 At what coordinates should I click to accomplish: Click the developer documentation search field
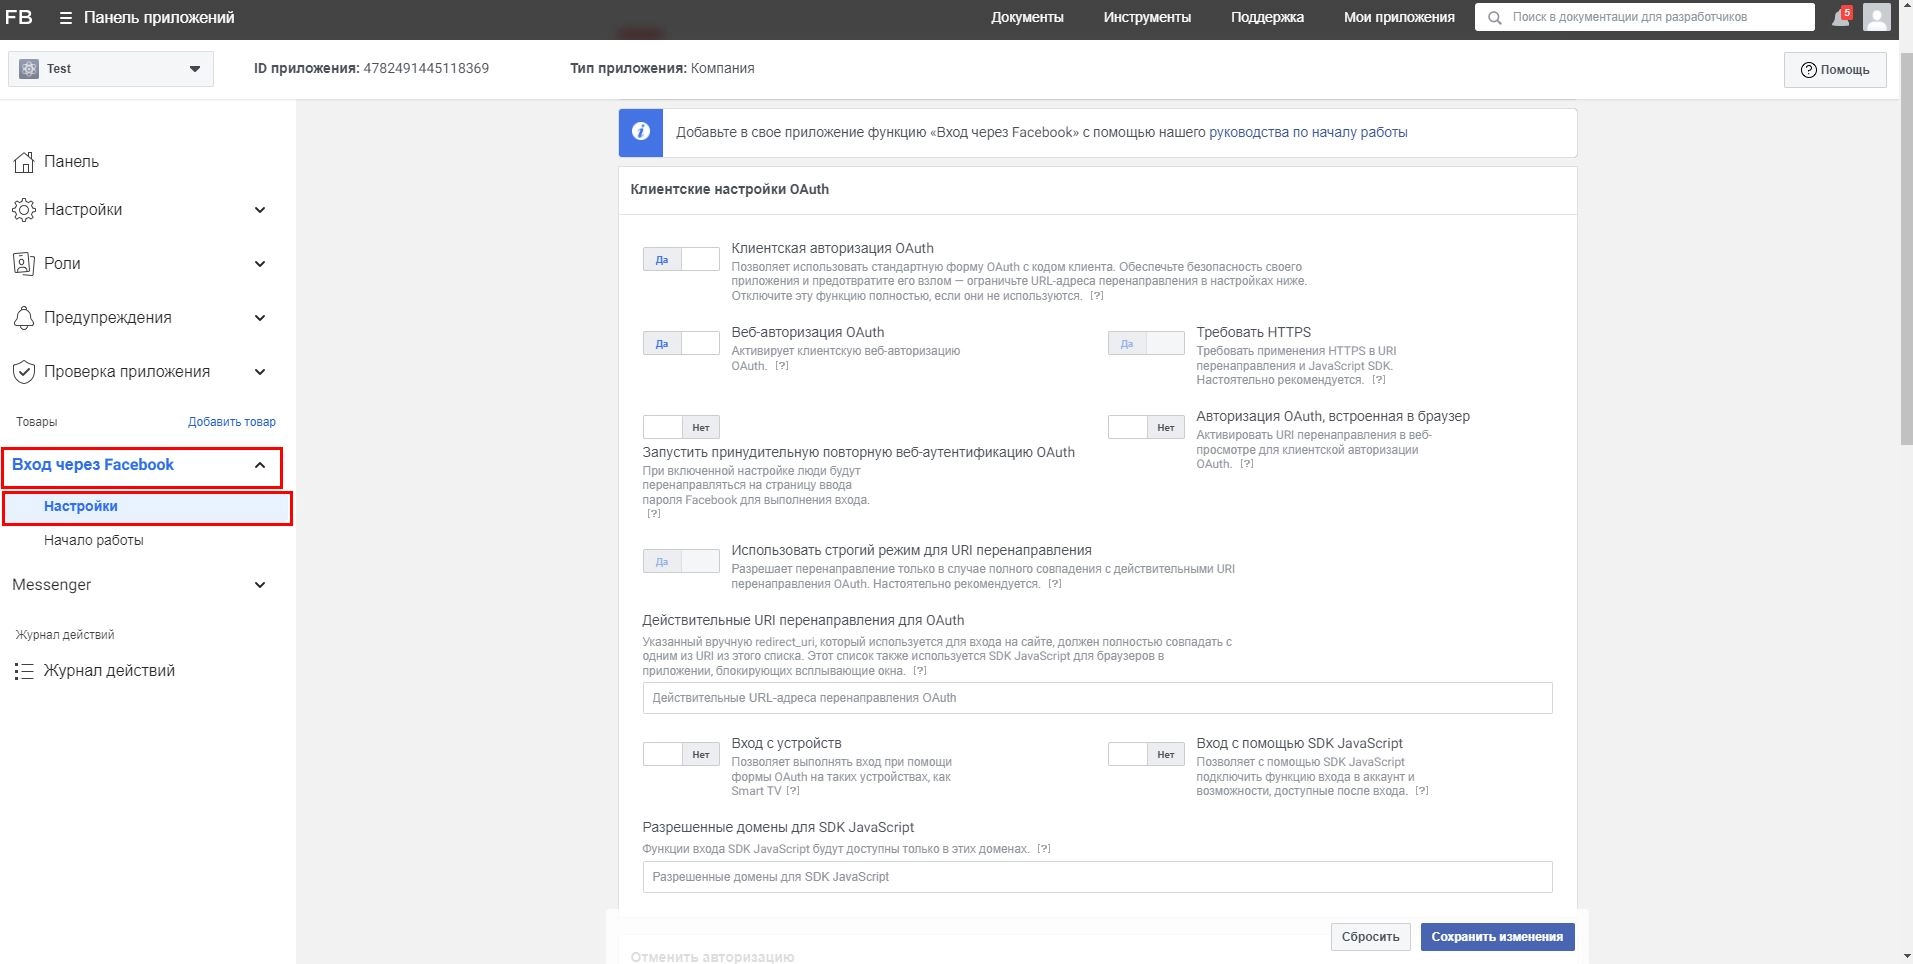(x=1645, y=17)
